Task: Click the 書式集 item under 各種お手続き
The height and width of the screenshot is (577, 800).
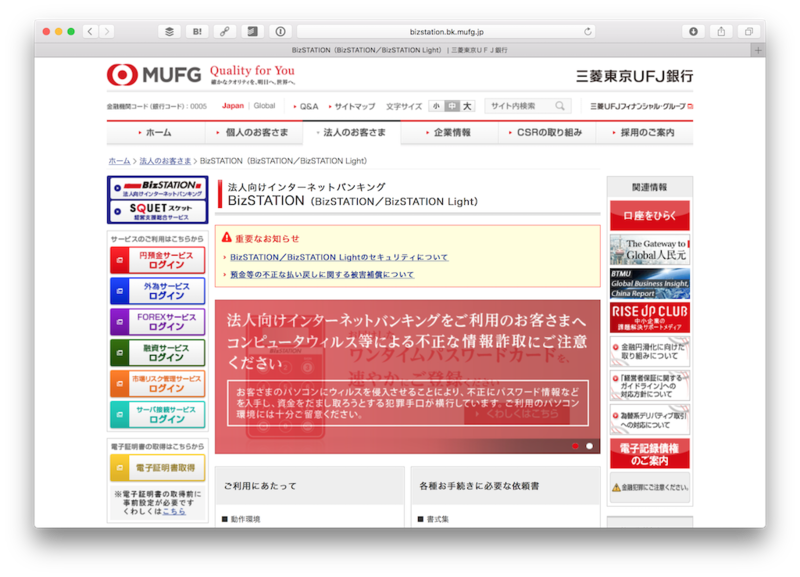Action: tap(438, 519)
